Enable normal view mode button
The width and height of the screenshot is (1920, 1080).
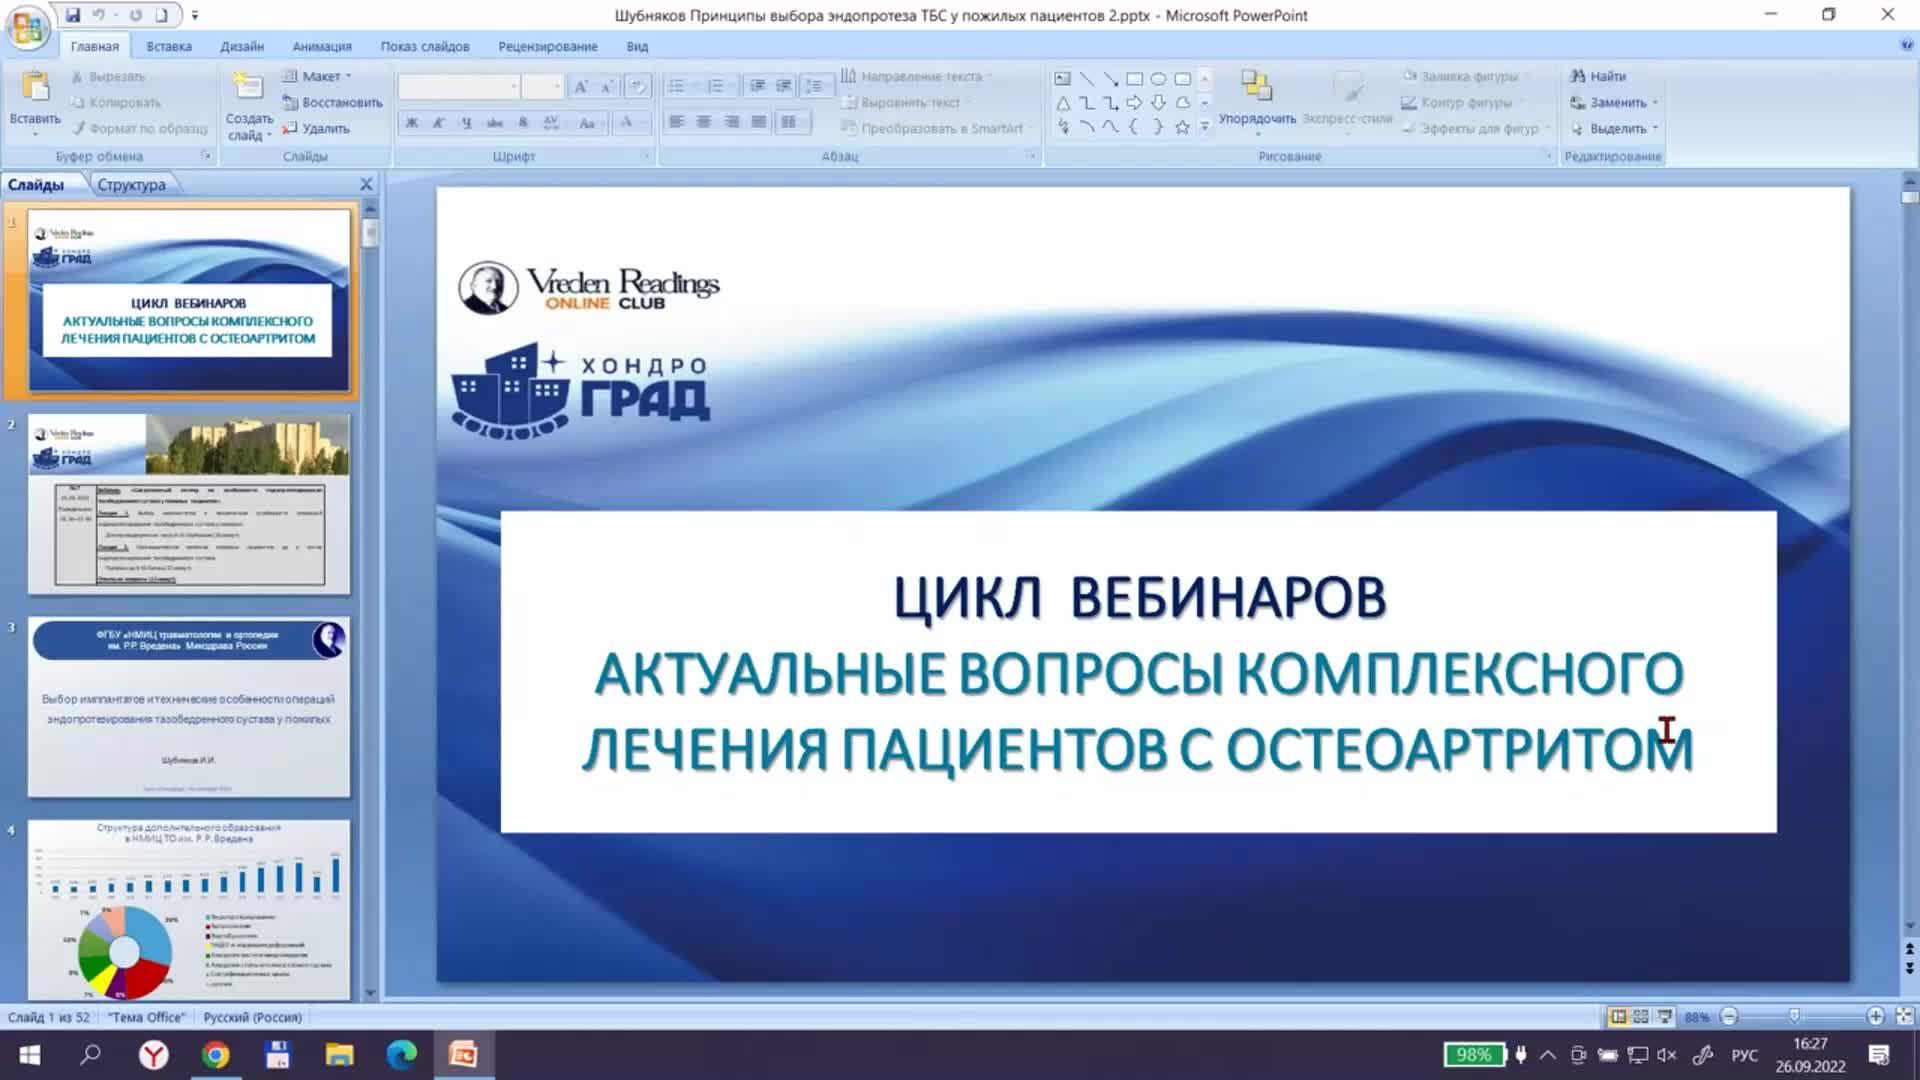click(1618, 1016)
